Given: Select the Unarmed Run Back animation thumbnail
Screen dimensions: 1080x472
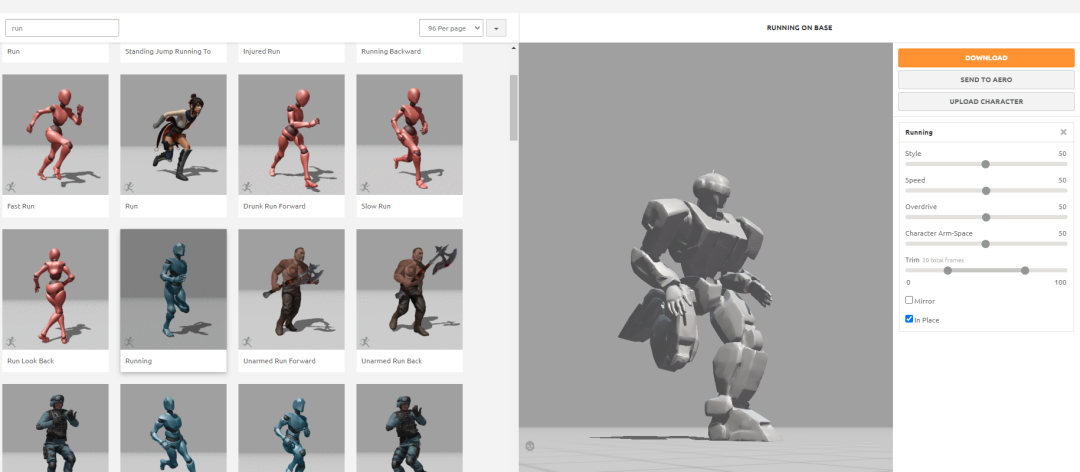Looking at the screenshot, I should coord(409,290).
